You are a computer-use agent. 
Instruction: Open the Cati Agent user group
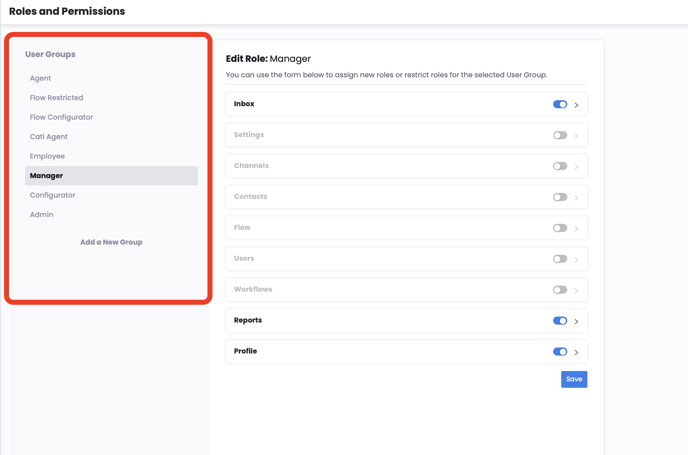[49, 137]
